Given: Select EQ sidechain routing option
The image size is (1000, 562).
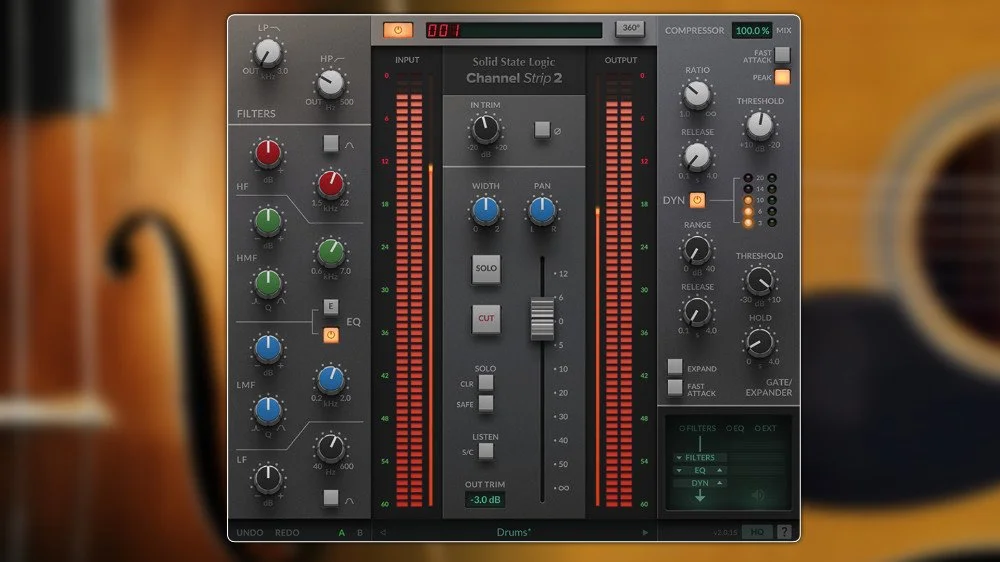Looking at the screenshot, I should click(735, 428).
